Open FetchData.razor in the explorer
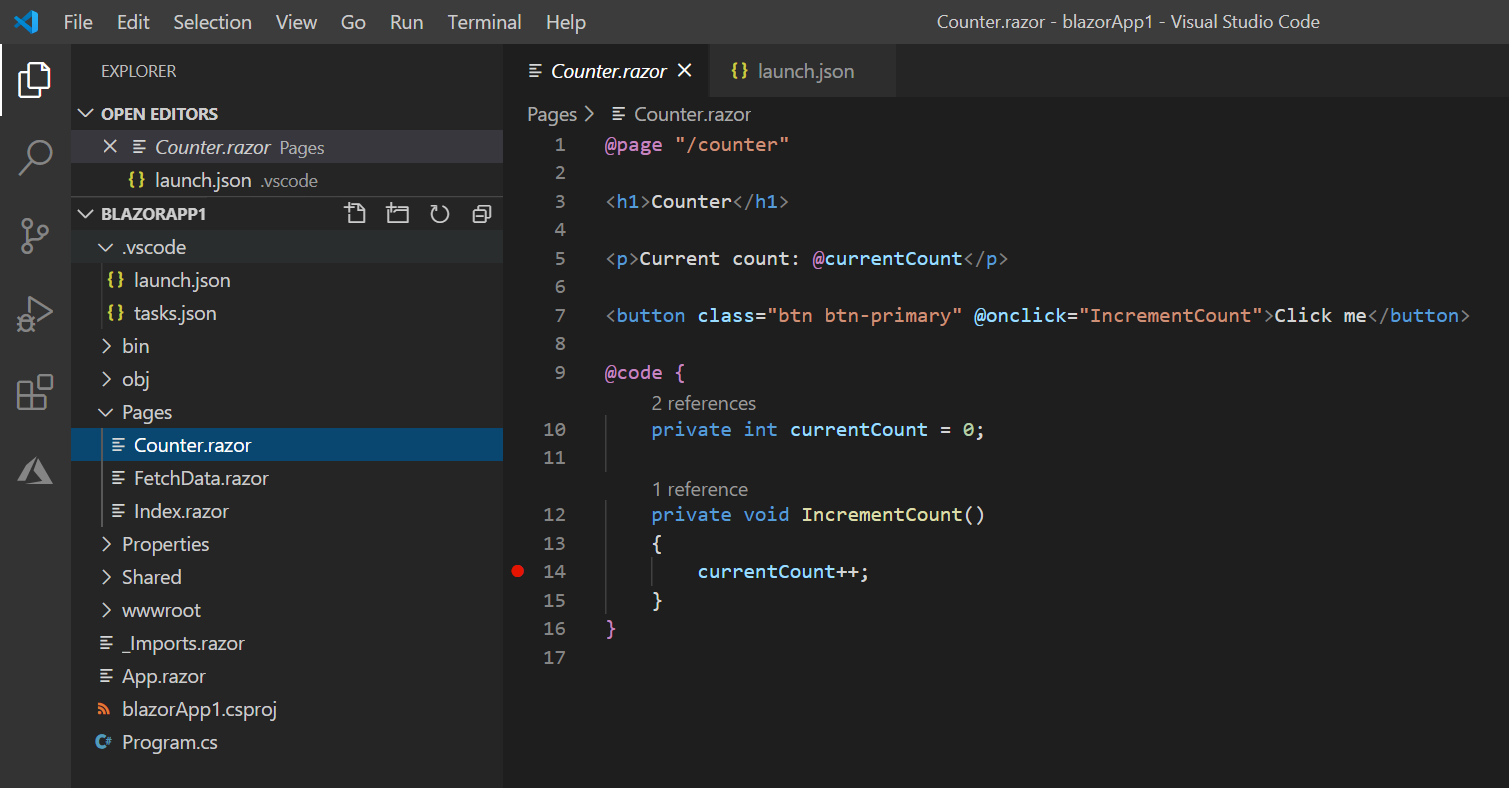 click(x=201, y=478)
